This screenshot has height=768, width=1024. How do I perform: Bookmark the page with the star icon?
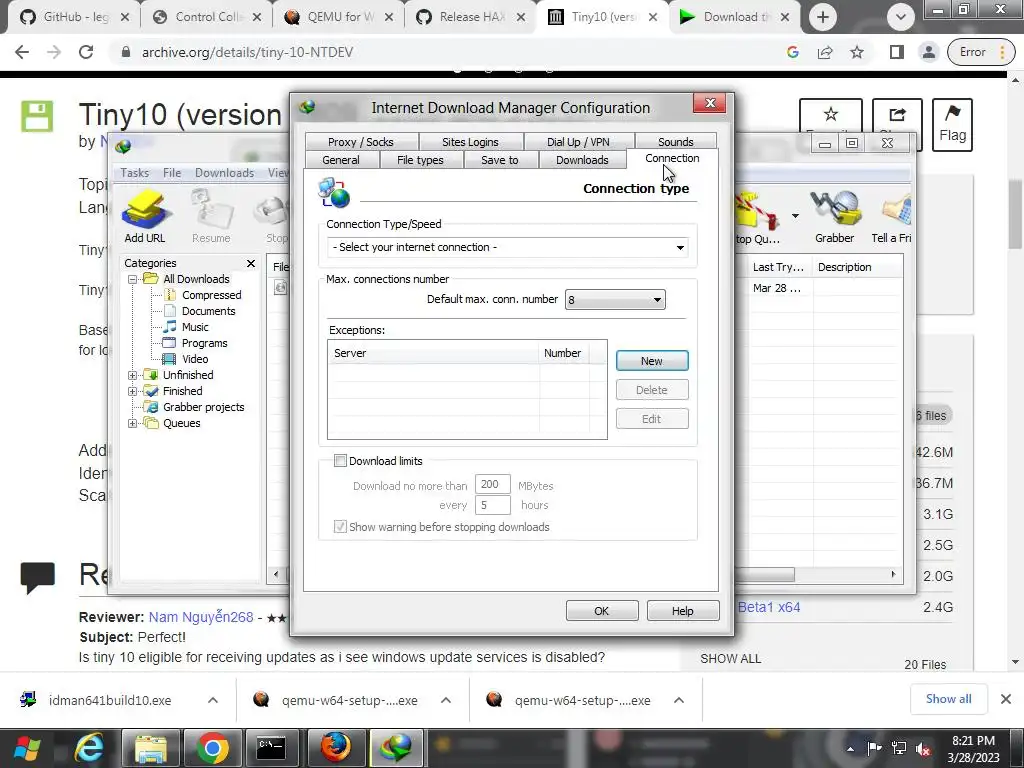(x=857, y=52)
